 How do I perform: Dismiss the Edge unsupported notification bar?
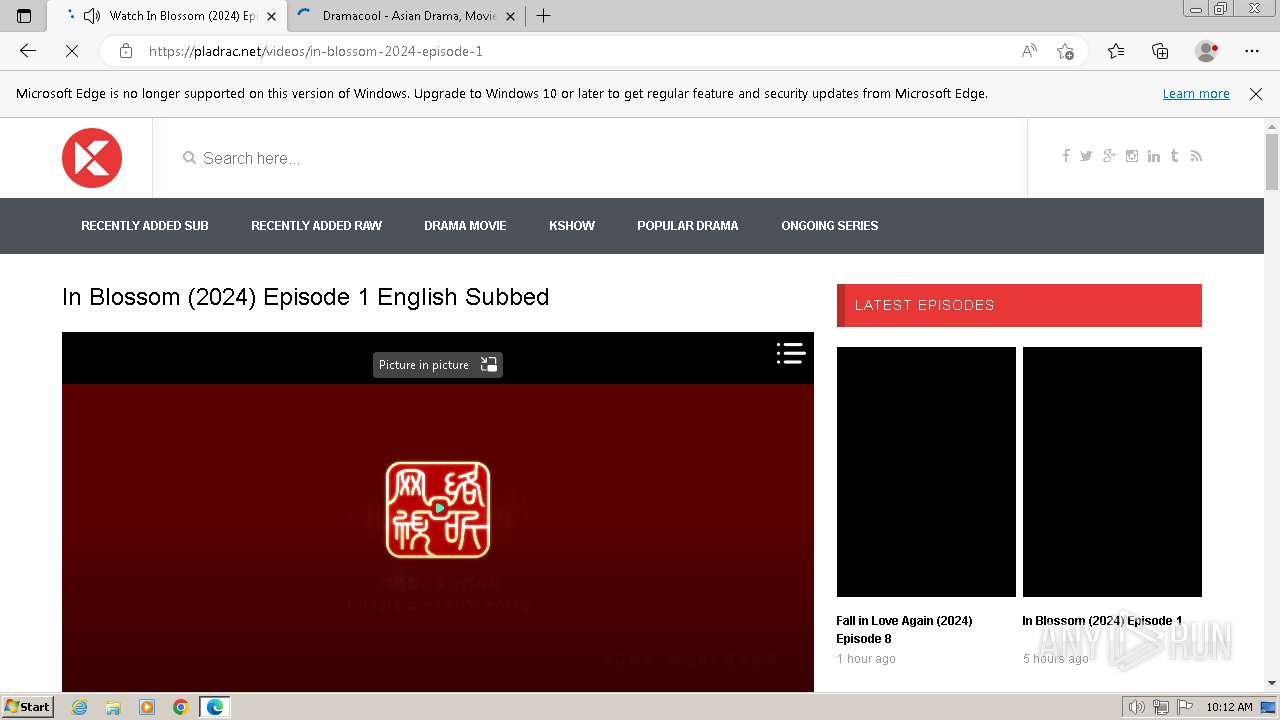pos(1256,94)
